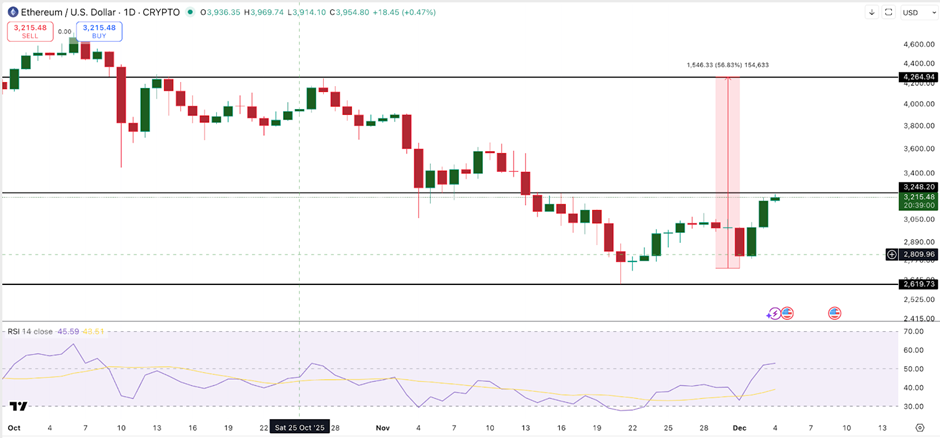Click the 4,000.00 price axis label

pyautogui.click(x=917, y=104)
